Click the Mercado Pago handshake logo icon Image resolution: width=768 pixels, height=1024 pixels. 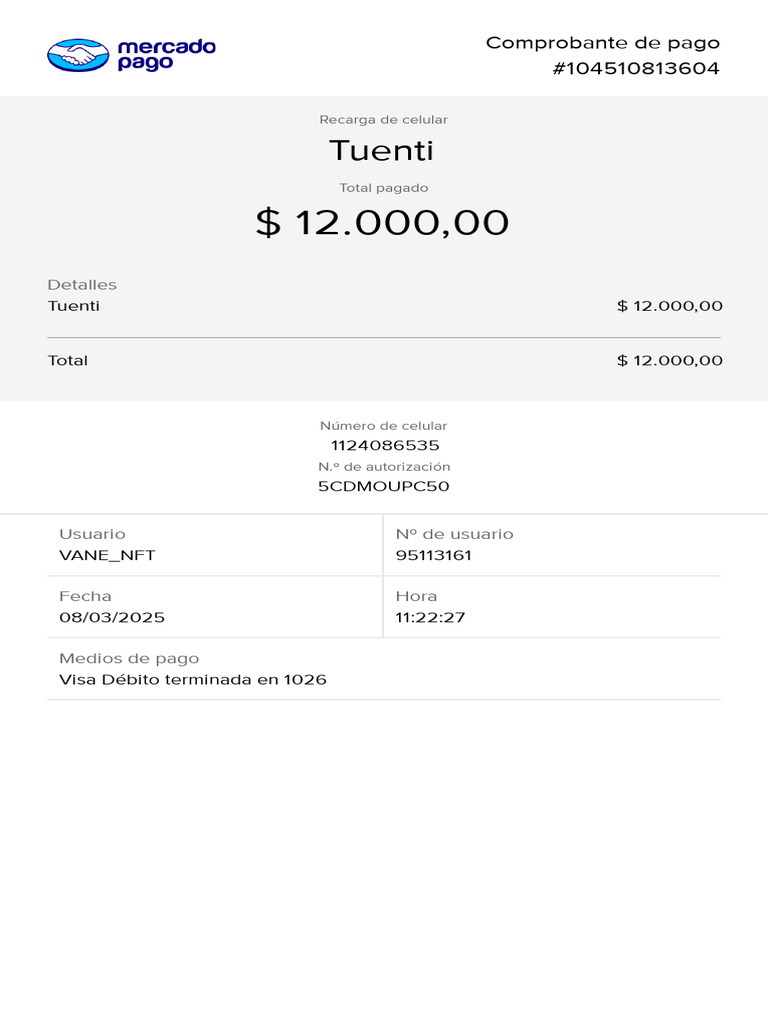pos(78,55)
